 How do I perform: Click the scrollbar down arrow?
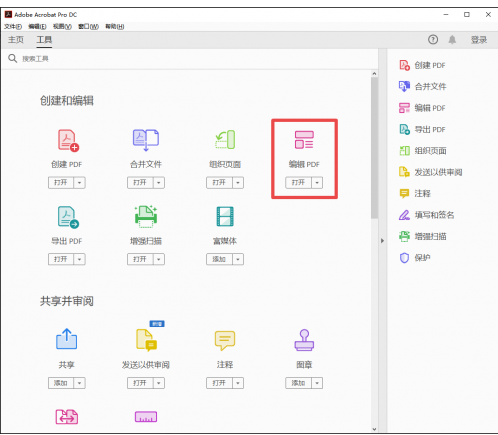point(374,429)
